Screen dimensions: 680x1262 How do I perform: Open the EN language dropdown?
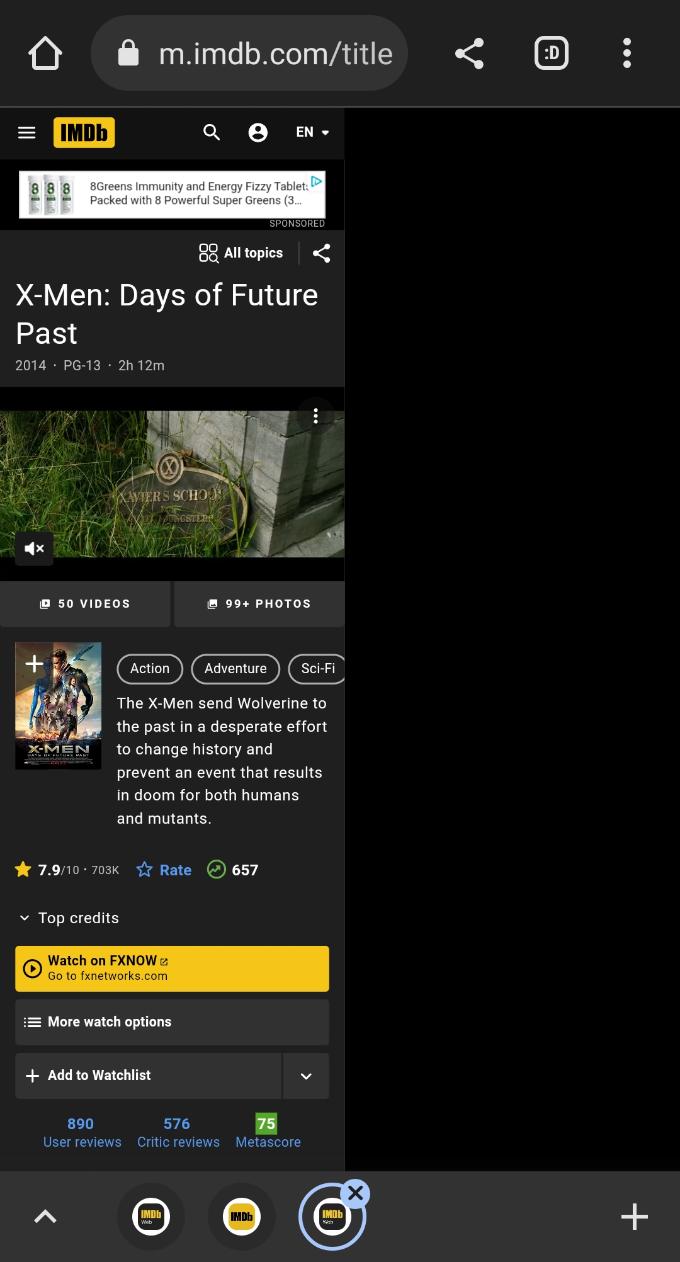[312, 132]
